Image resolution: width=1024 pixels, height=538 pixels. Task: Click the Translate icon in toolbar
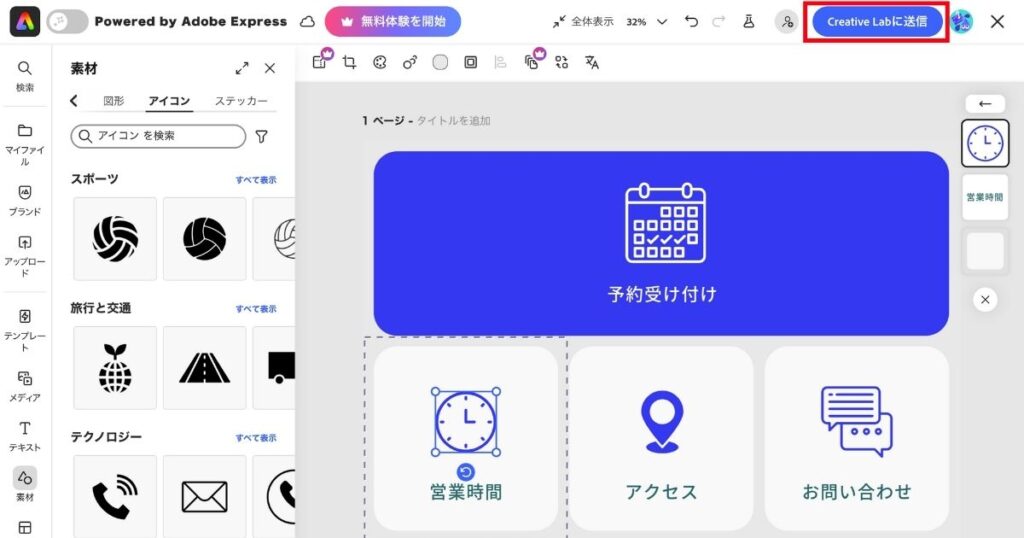[592, 62]
